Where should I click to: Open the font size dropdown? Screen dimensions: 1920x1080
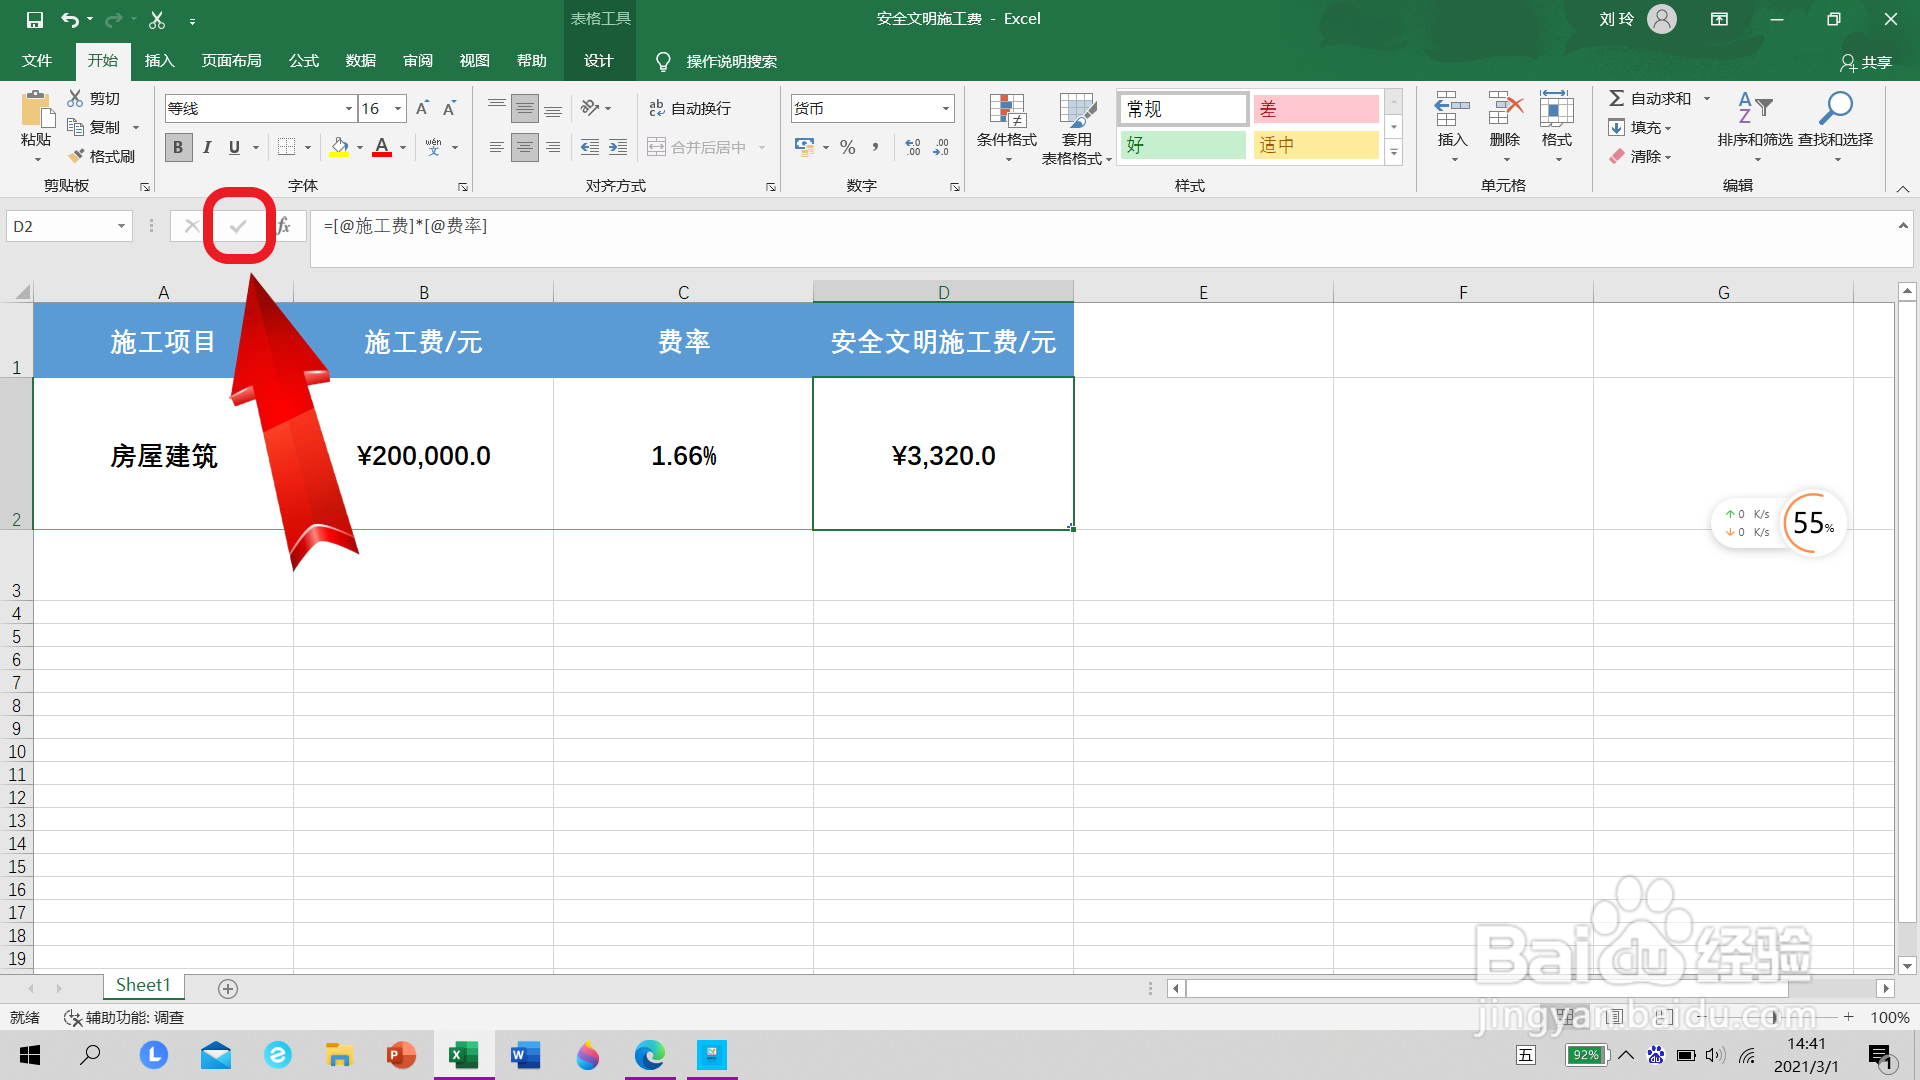coord(398,108)
